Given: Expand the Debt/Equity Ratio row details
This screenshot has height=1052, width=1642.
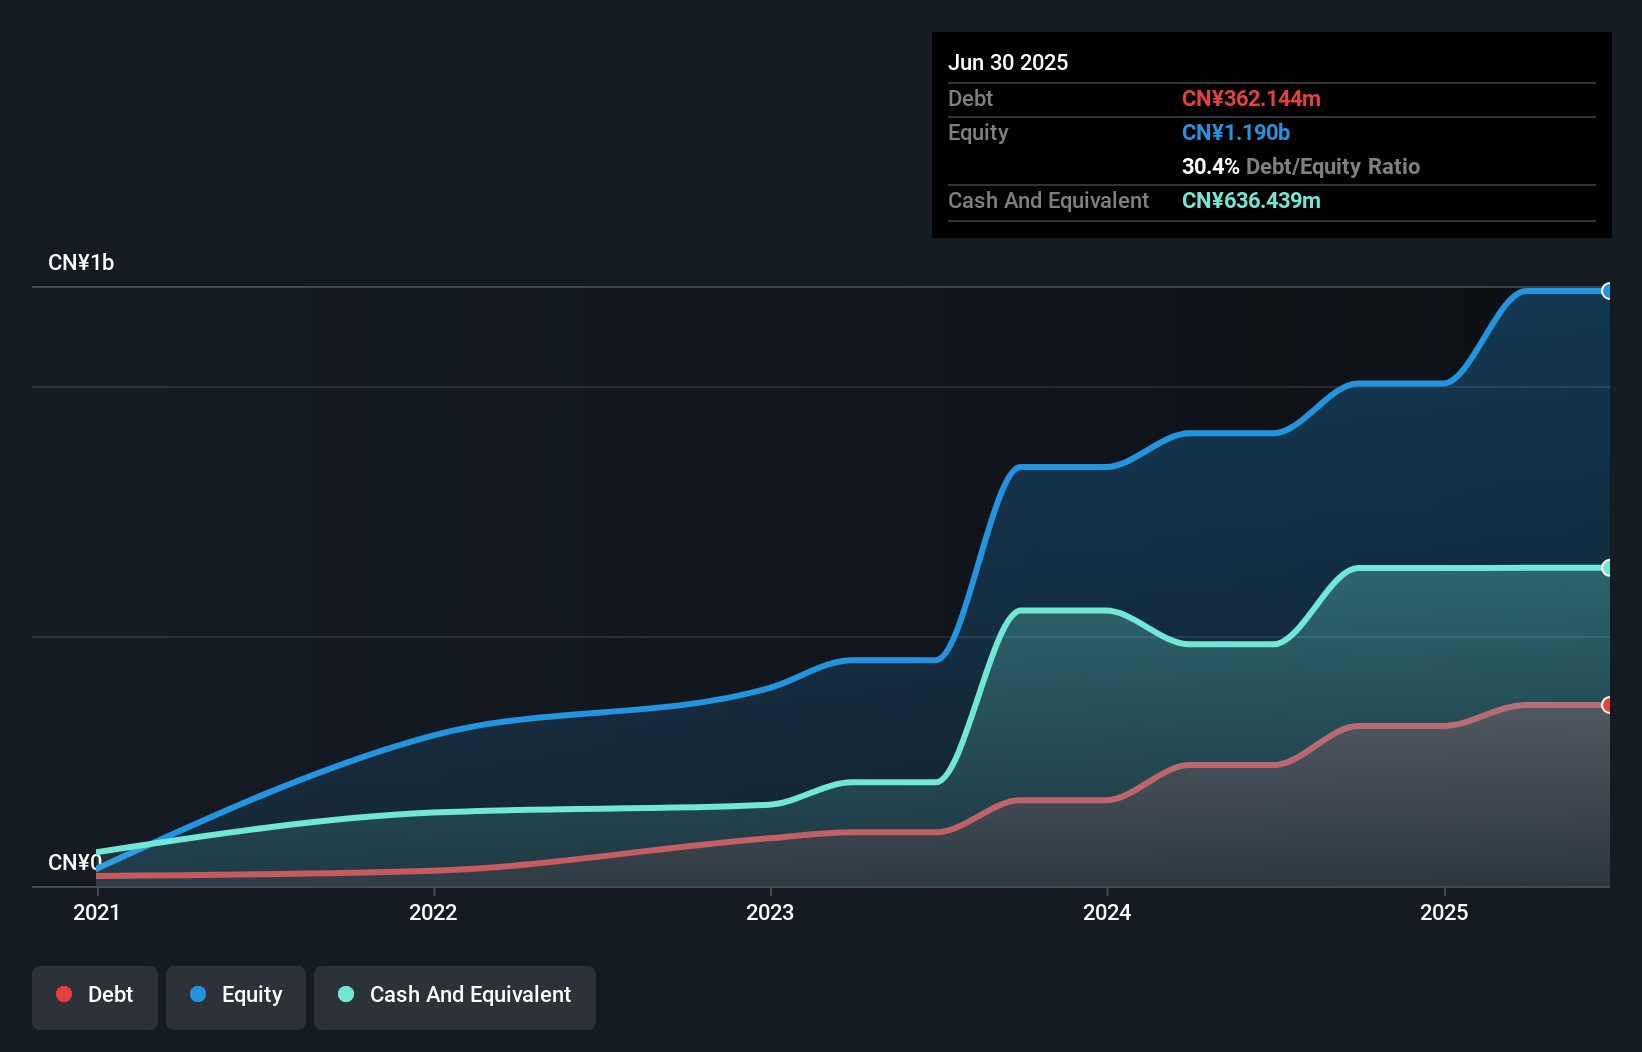Looking at the screenshot, I should point(1300,166).
